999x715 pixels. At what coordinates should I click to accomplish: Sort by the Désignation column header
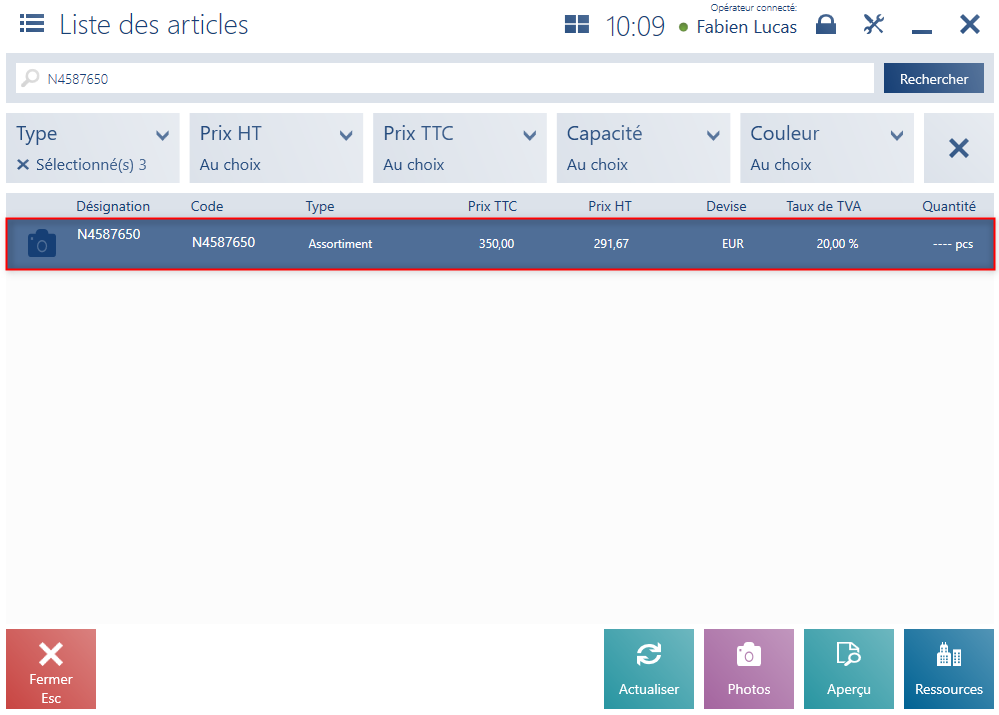click(x=113, y=206)
